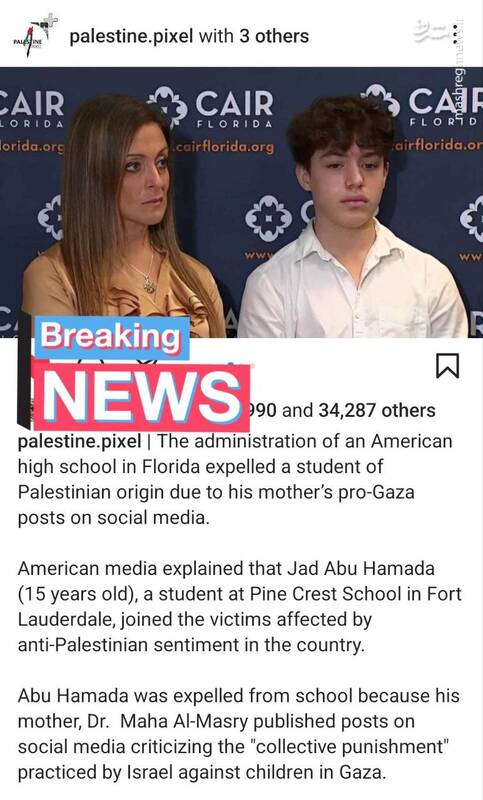Tap the blue "Breaking" label on the sticker
The image size is (483, 800).
click(111, 337)
